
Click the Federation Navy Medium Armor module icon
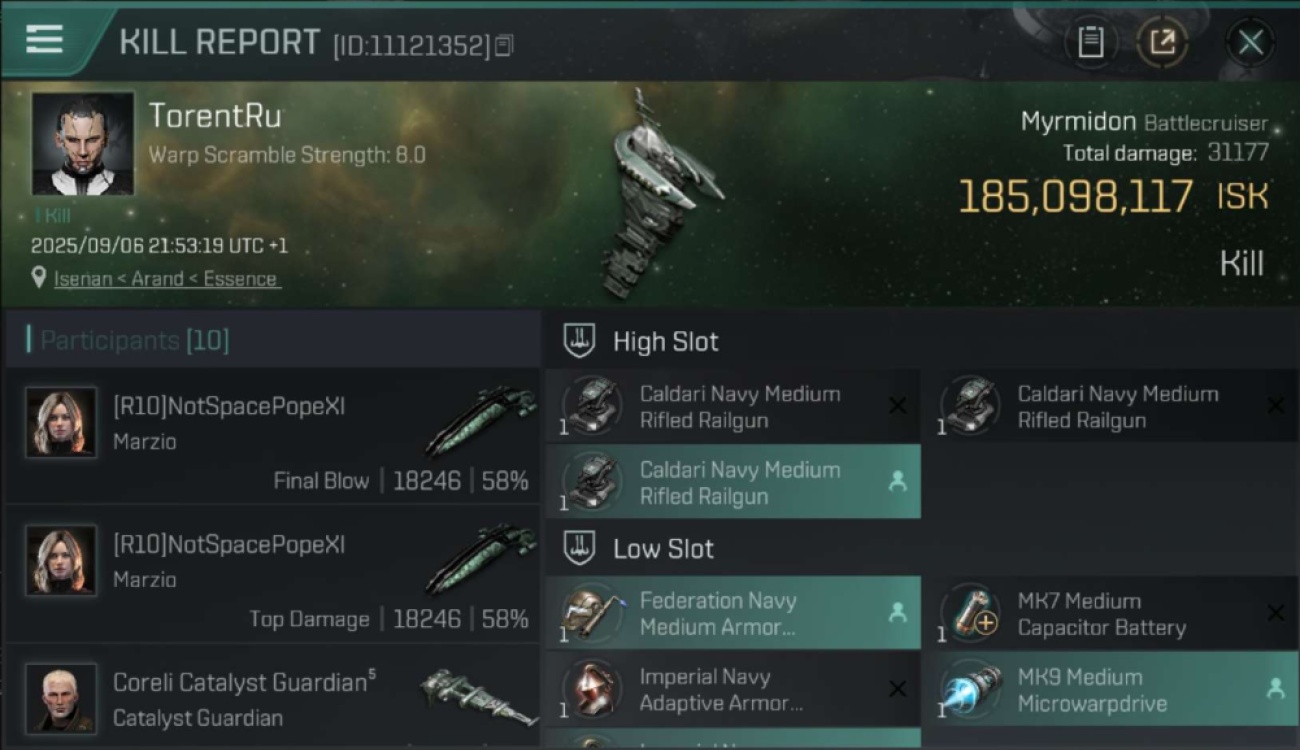click(x=590, y=614)
